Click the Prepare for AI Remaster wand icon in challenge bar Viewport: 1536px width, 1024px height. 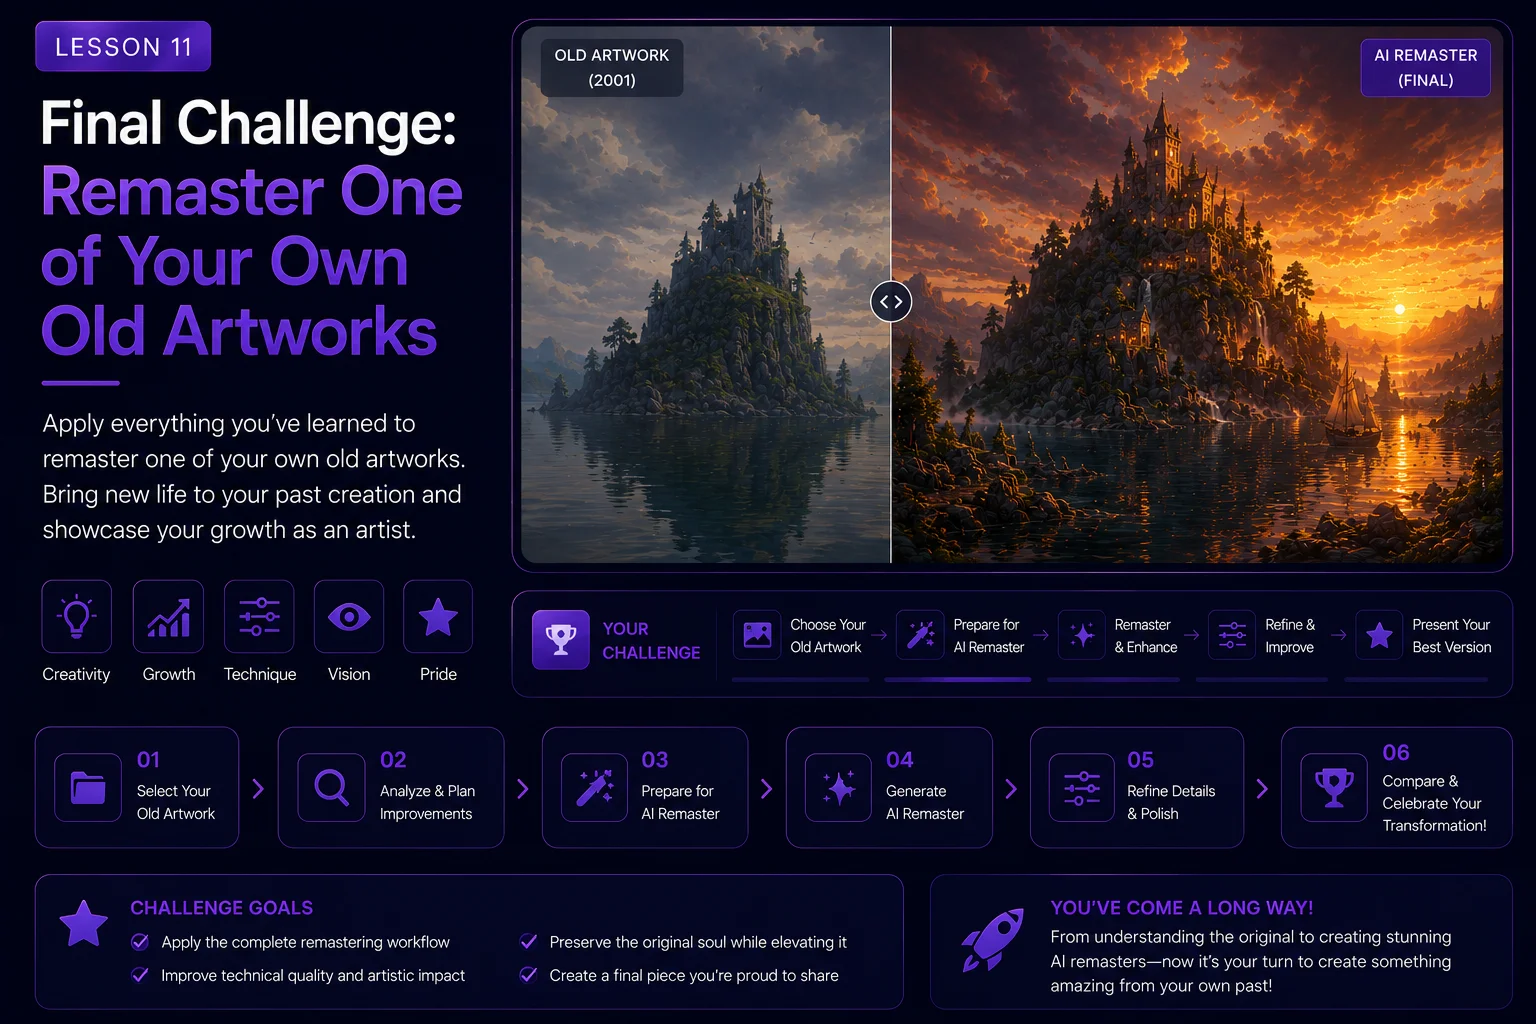[920, 635]
